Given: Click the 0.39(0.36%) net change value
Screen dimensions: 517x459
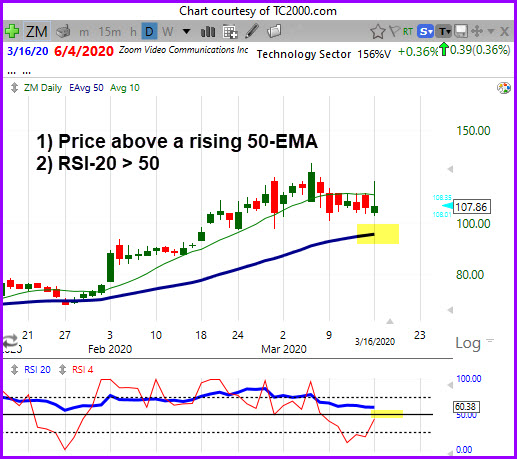Looking at the screenshot, I should click(480, 50).
